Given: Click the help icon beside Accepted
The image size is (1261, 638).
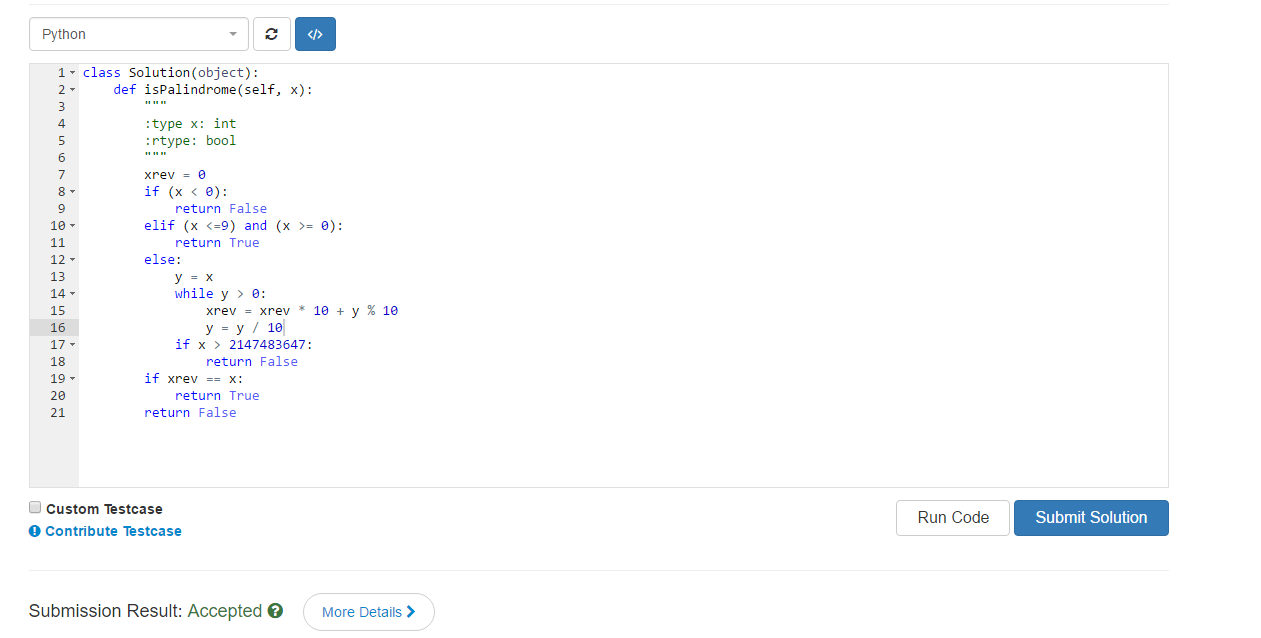Looking at the screenshot, I should 275,611.
